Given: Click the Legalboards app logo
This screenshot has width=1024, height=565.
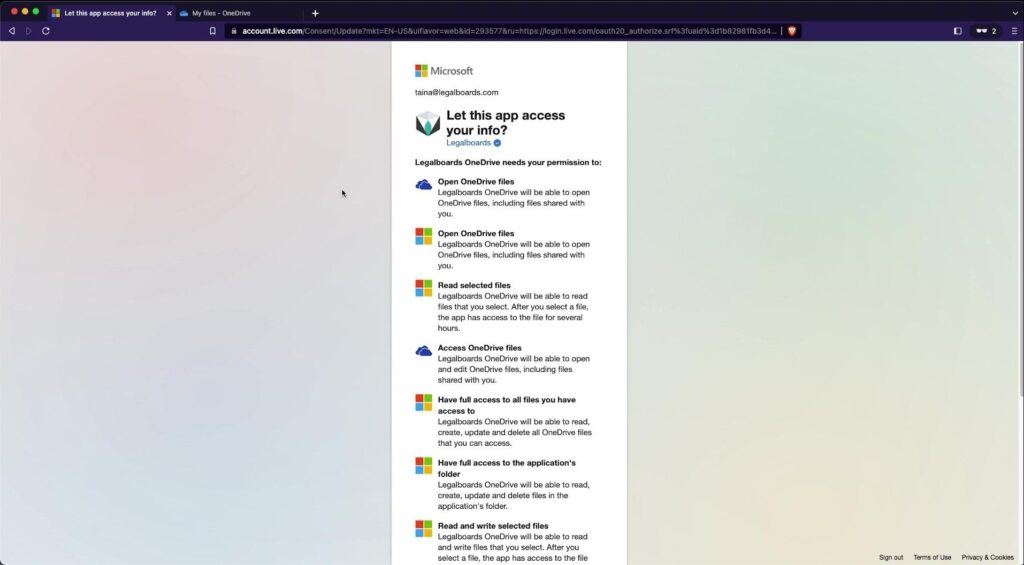Looking at the screenshot, I should [x=428, y=124].
